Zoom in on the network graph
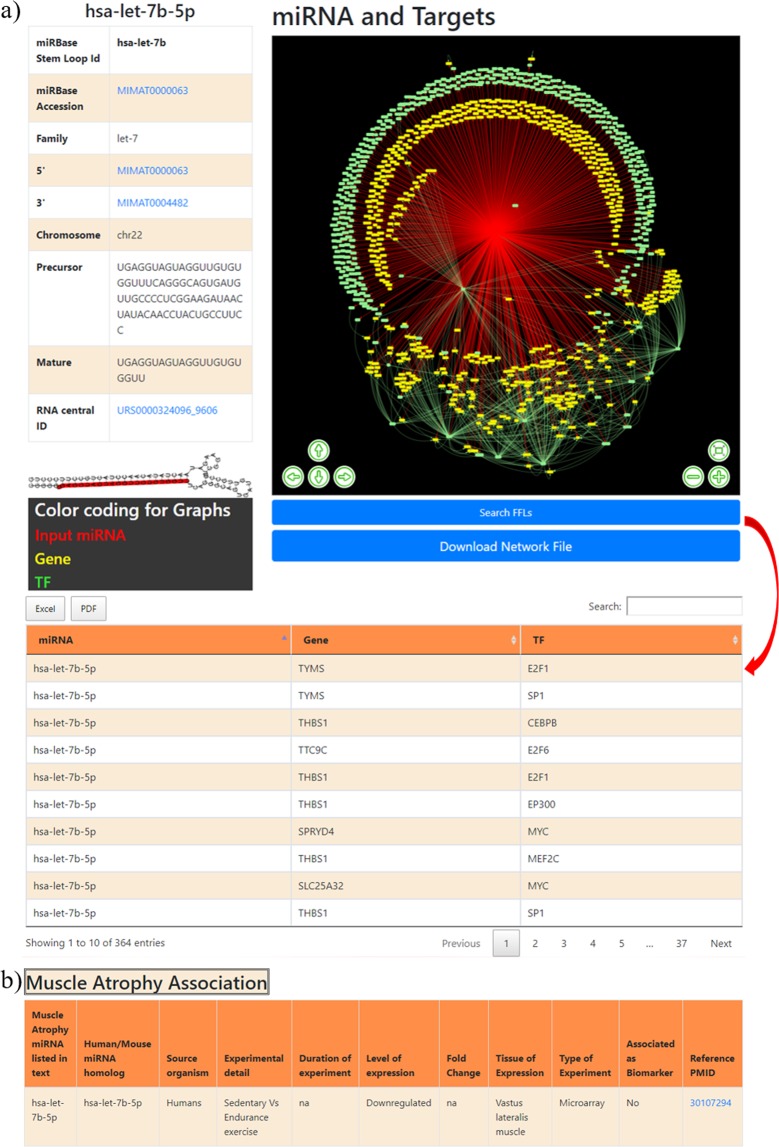 (718, 476)
